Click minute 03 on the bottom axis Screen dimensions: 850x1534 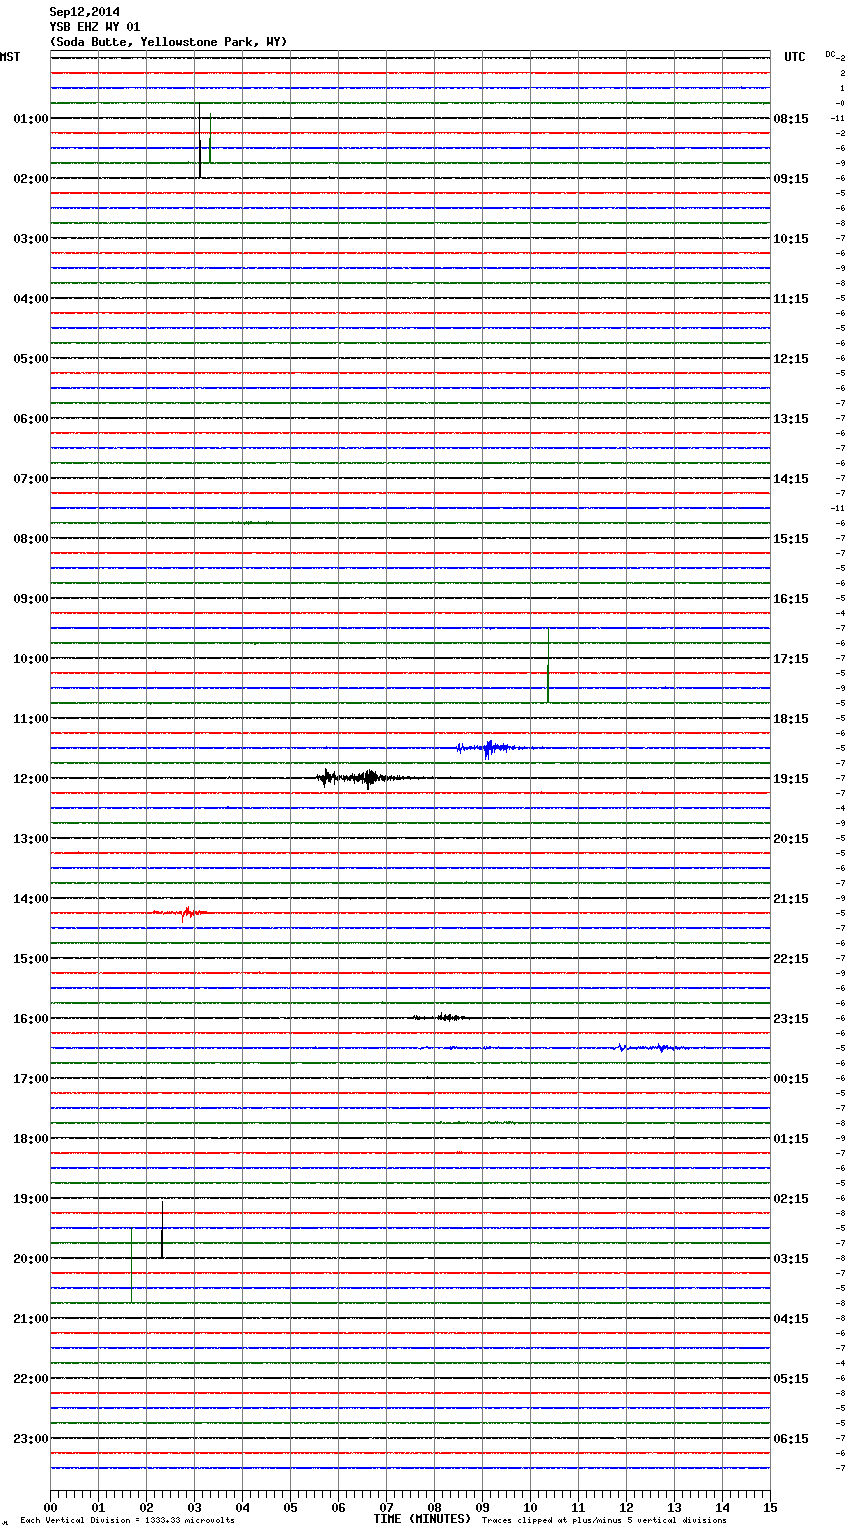click(194, 1508)
